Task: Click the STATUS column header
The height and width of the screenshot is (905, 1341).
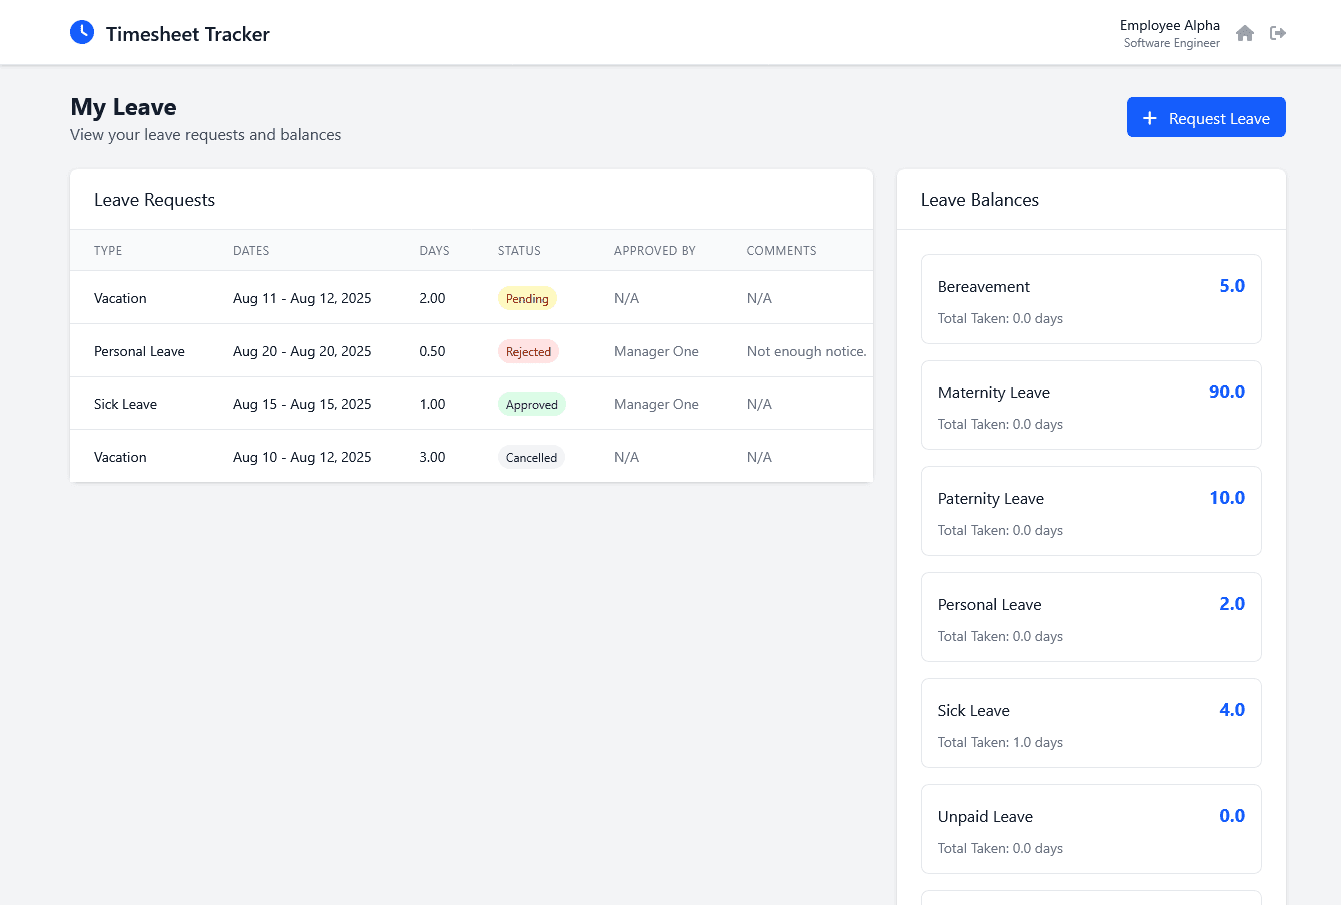Action: [x=518, y=250]
